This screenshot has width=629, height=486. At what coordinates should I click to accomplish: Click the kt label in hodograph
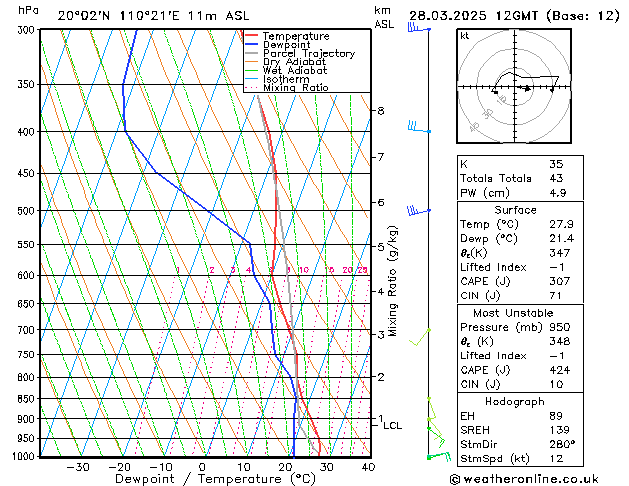465,36
